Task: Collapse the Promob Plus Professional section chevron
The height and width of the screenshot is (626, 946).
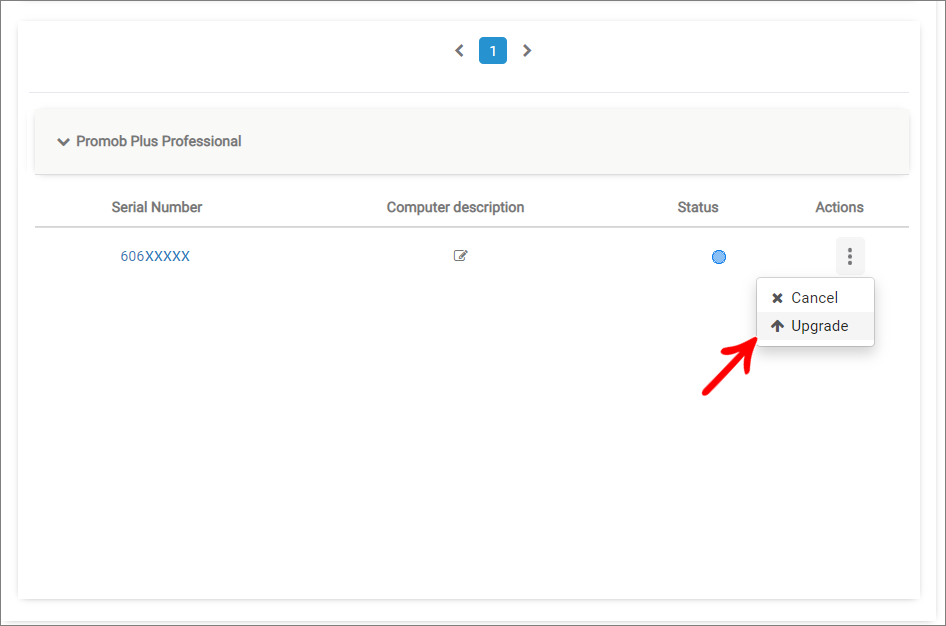Action: [63, 142]
